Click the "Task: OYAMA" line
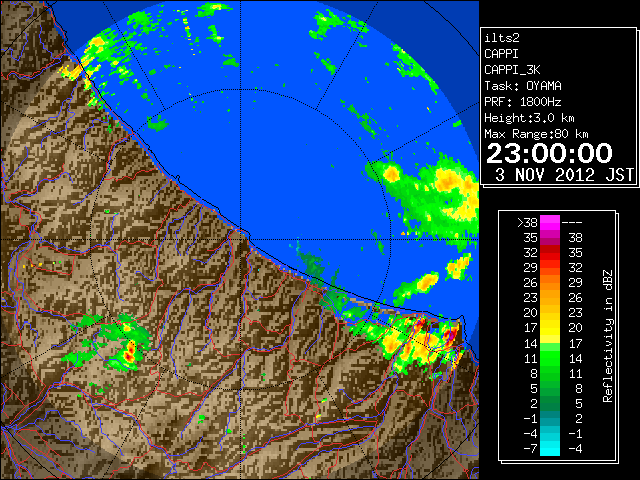The image size is (640, 480). click(x=522, y=86)
